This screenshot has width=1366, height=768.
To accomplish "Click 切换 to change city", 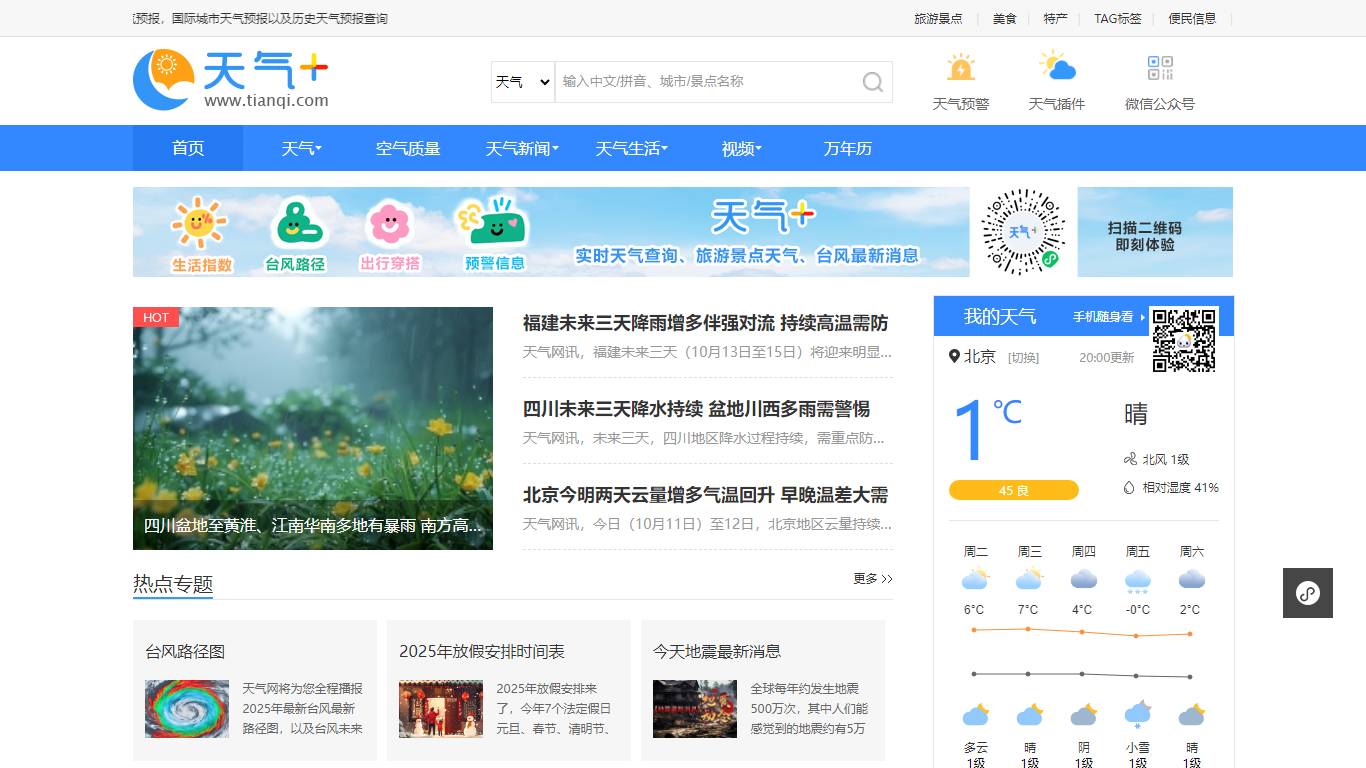I will tap(1023, 357).
